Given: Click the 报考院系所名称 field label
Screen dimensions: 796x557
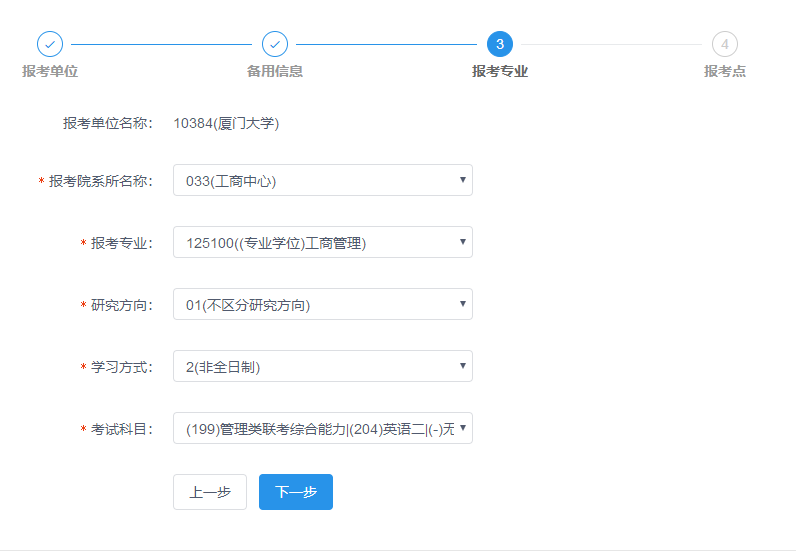Looking at the screenshot, I should coord(101,181).
